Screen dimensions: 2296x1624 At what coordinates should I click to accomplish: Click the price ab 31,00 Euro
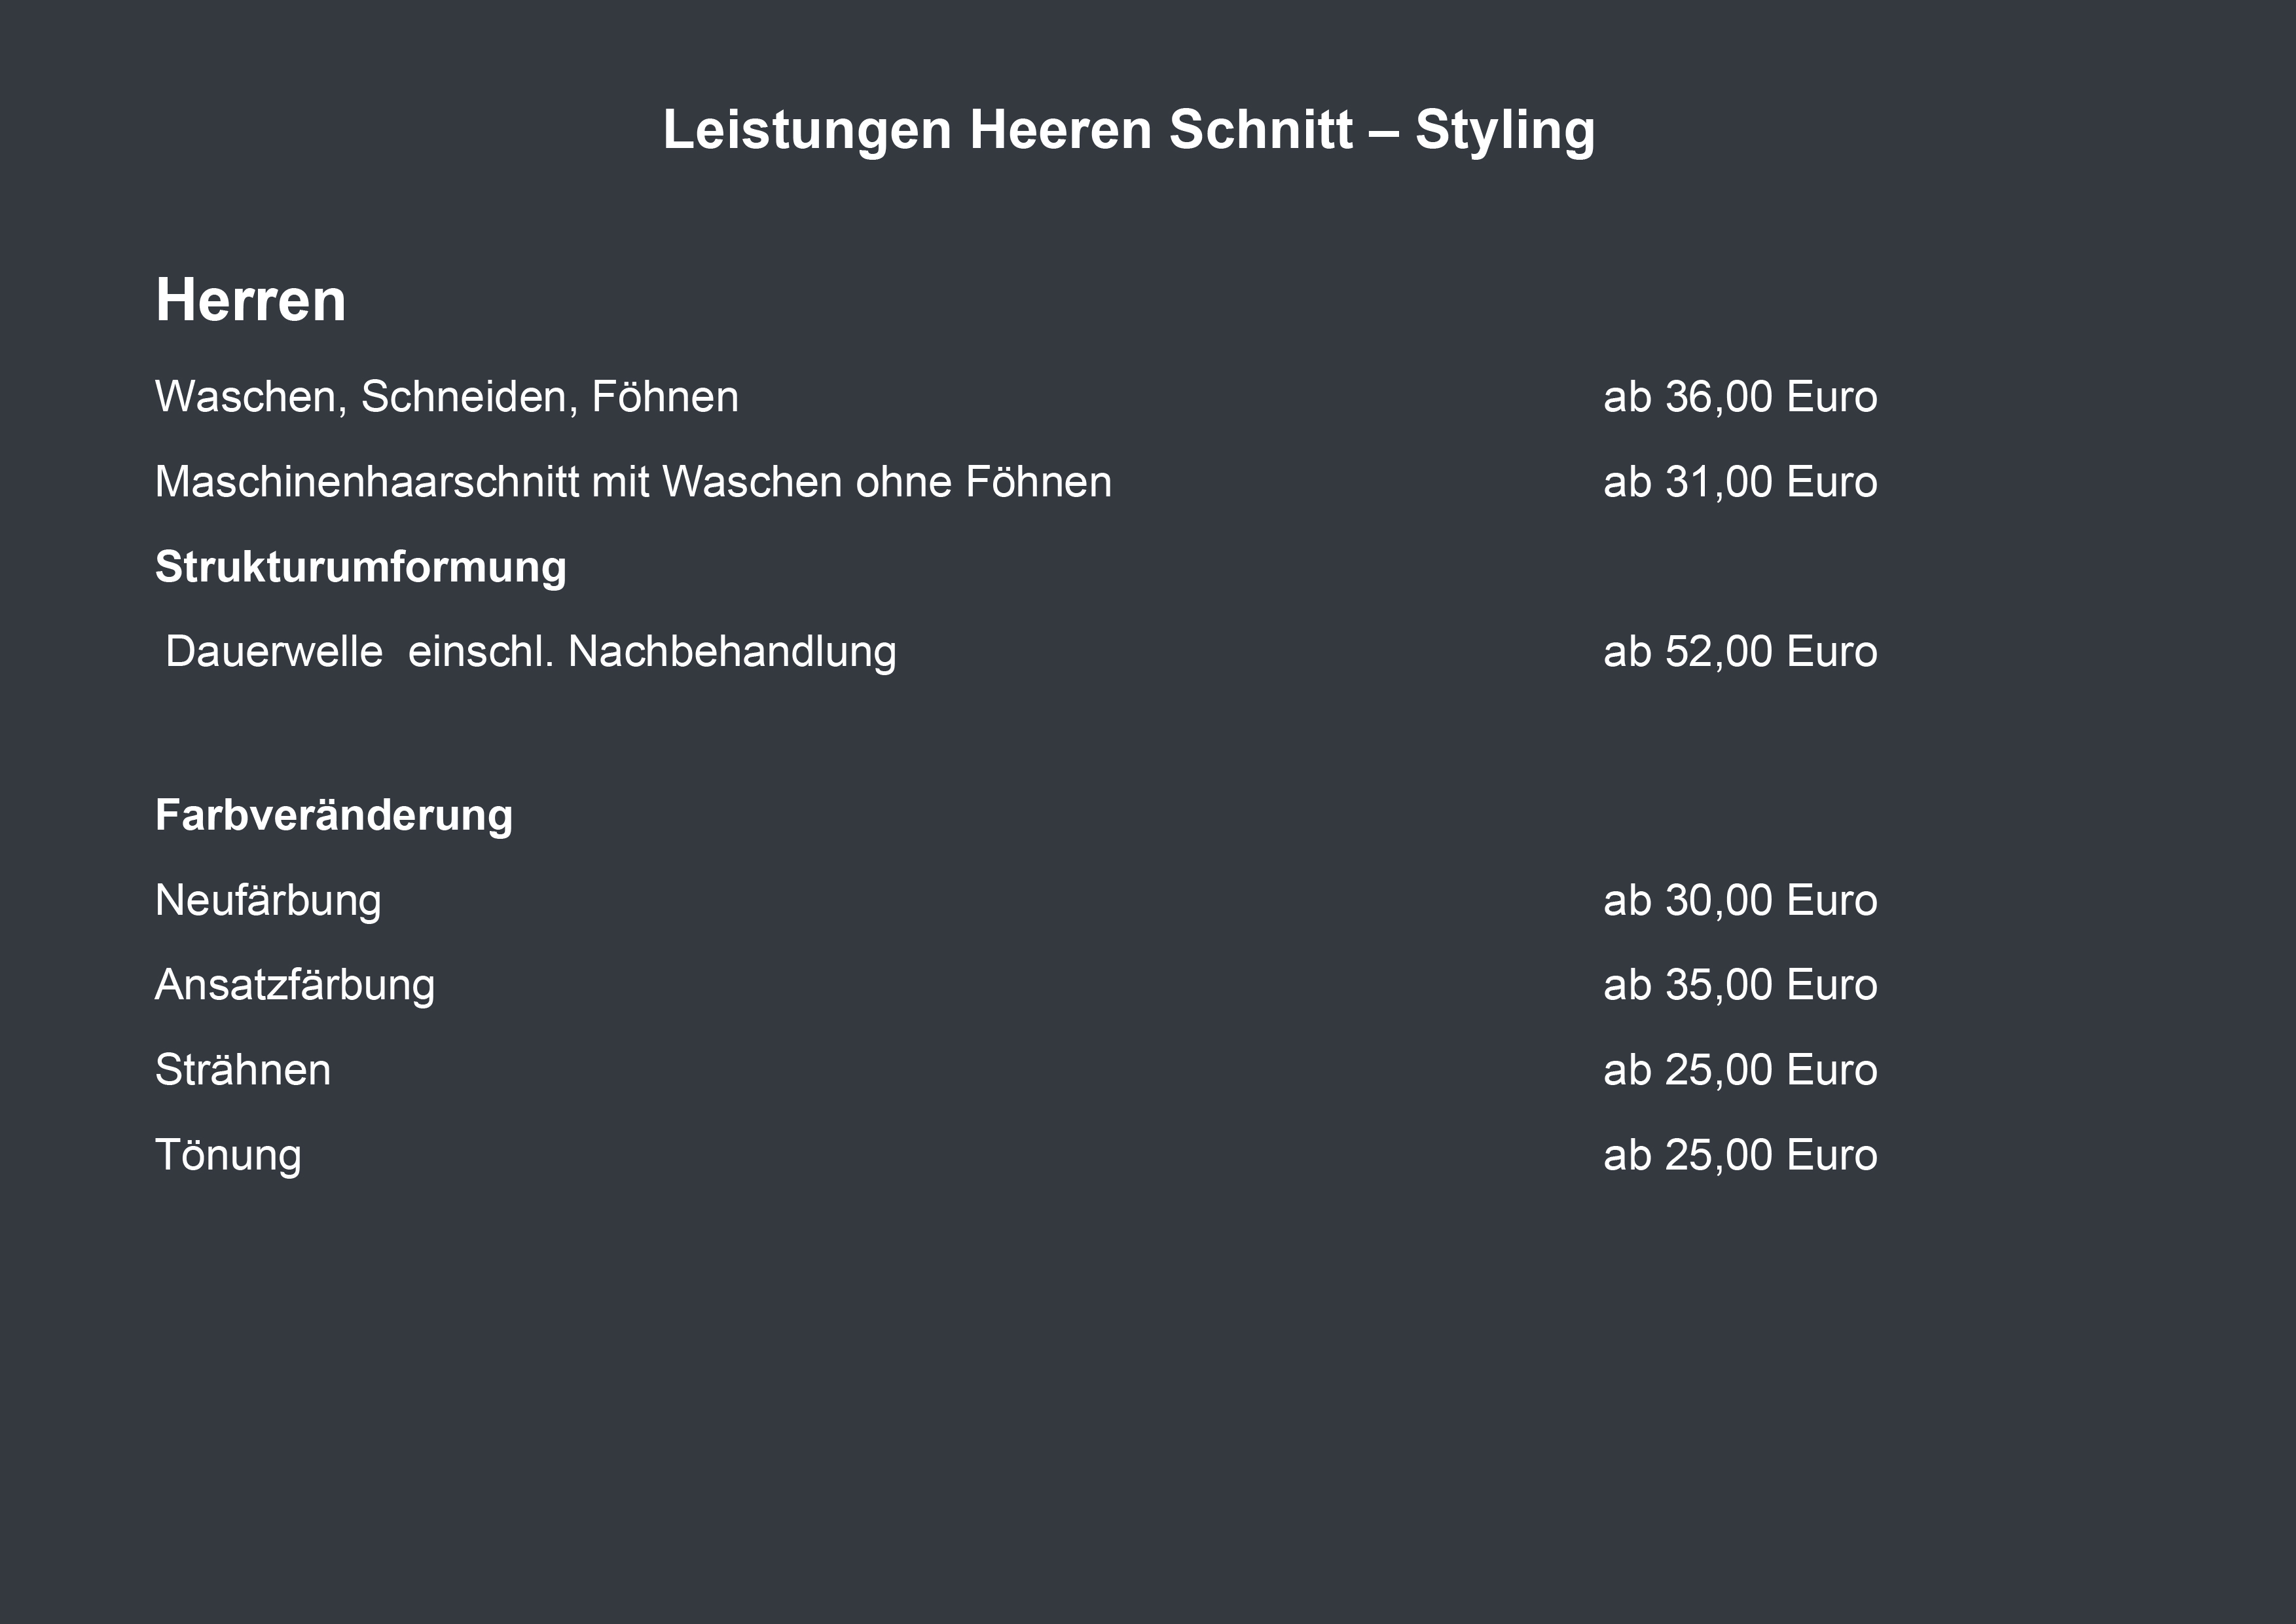(1740, 482)
